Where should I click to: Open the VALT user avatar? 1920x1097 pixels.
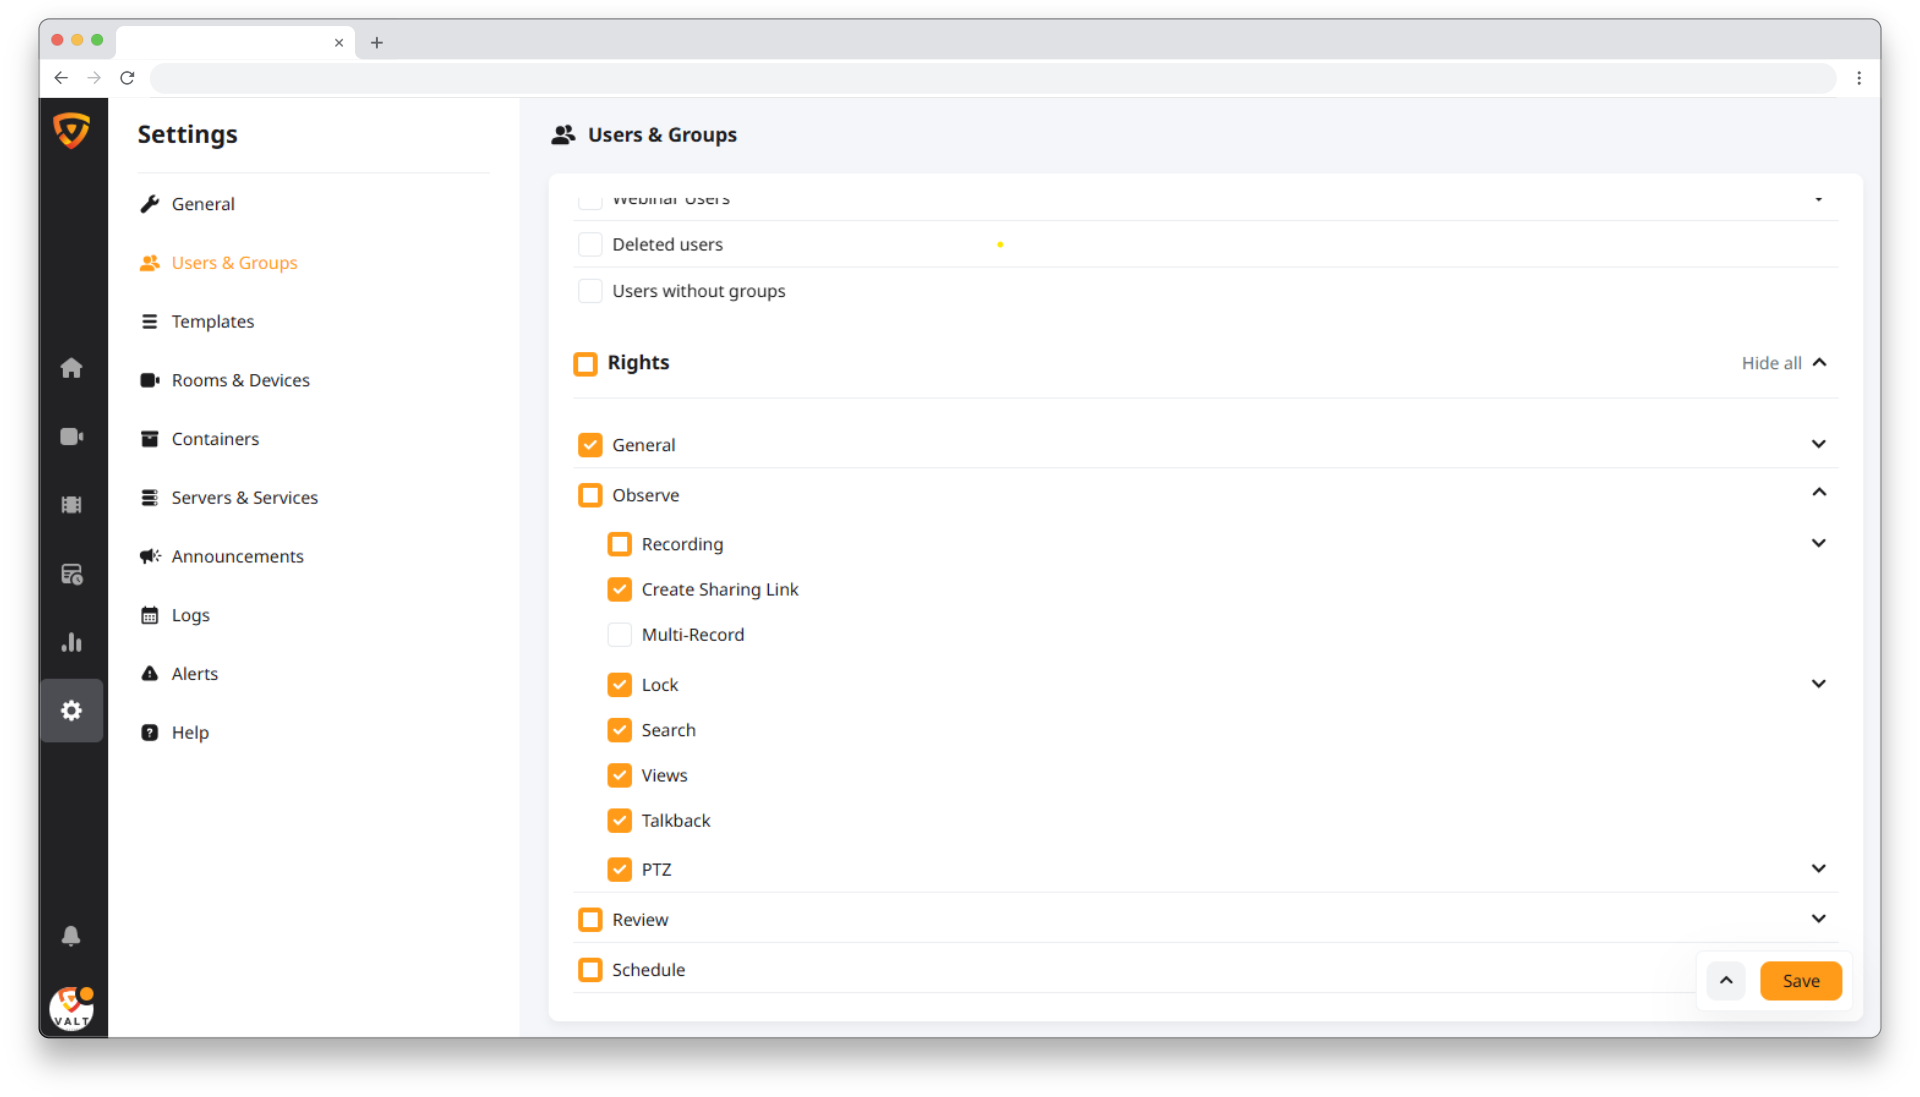(71, 1008)
